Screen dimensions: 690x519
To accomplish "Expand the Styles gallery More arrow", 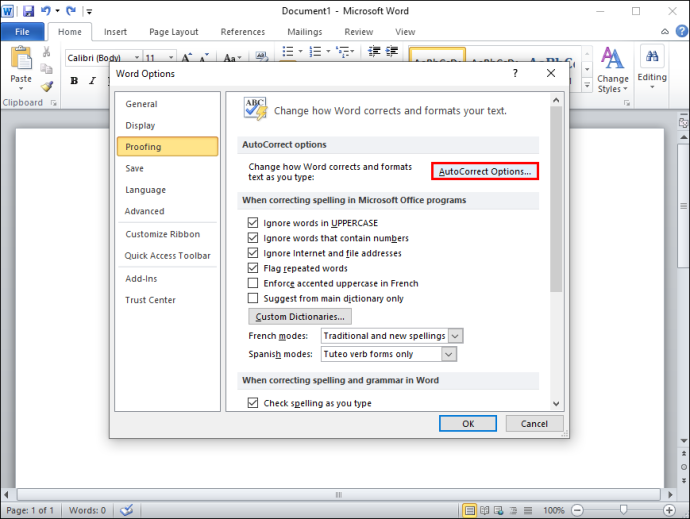I will tap(587, 85).
